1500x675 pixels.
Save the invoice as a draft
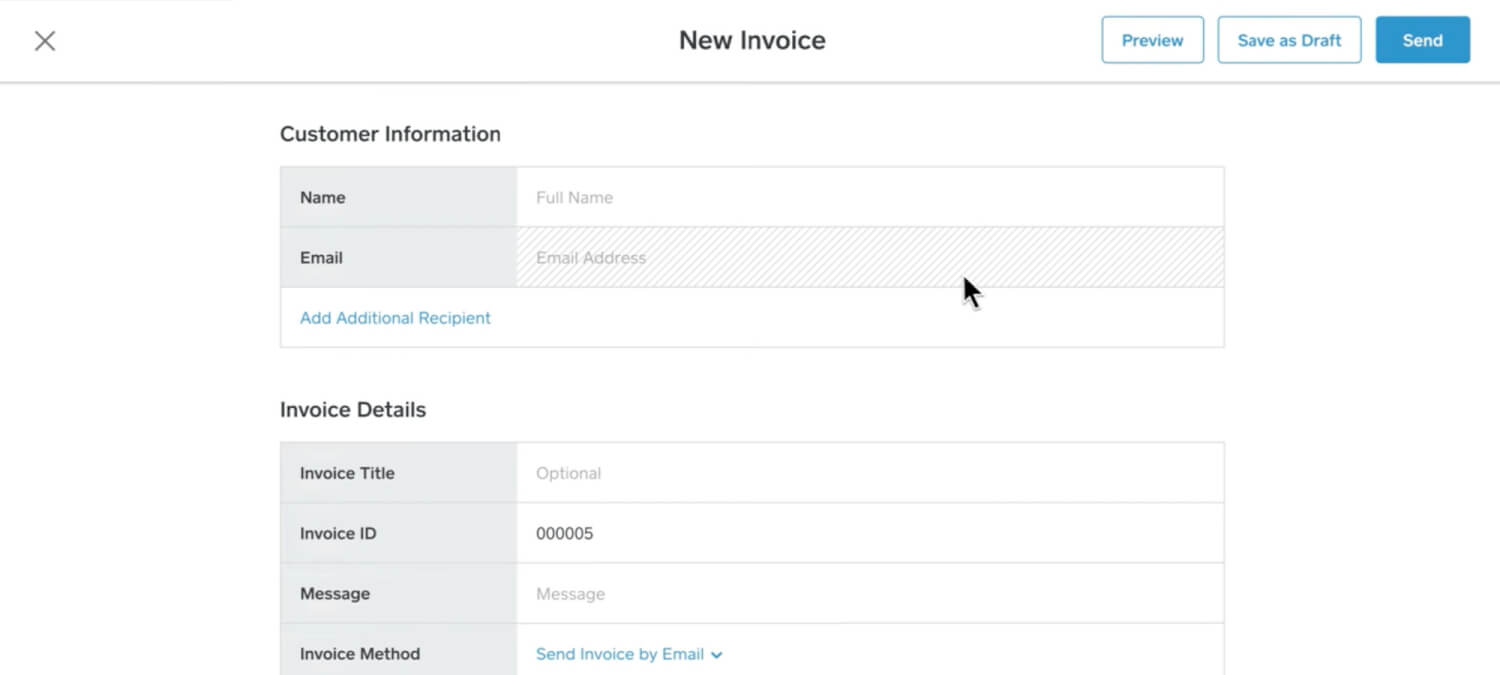tap(1289, 40)
